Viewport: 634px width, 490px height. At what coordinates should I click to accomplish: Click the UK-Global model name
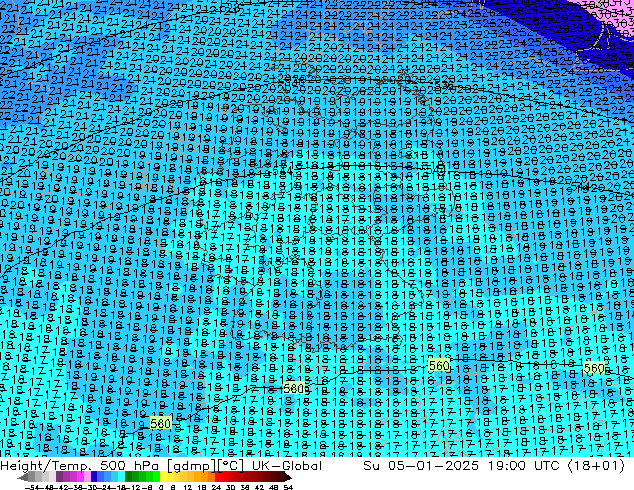coord(287,466)
